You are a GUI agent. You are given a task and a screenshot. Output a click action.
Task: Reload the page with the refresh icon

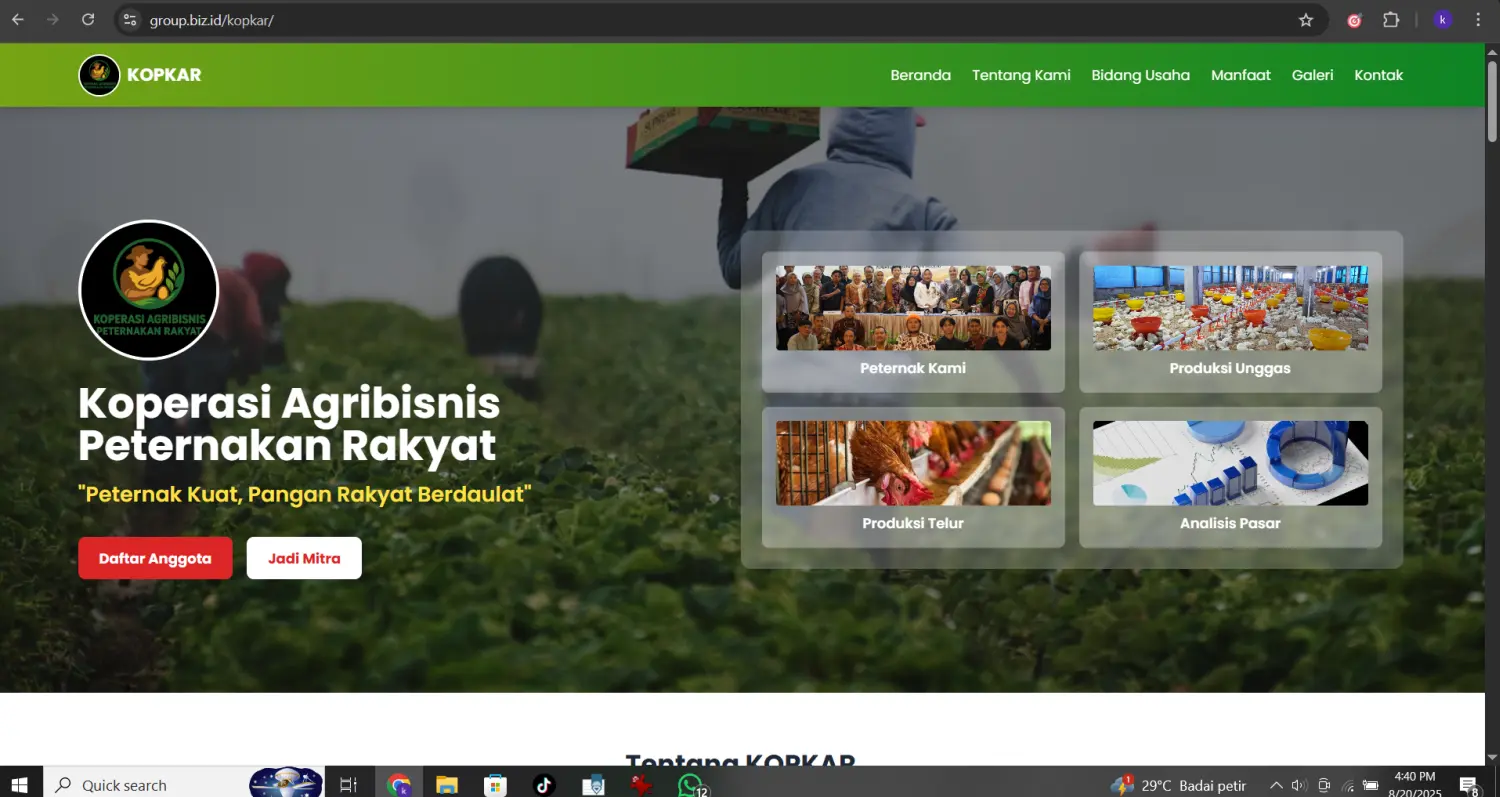pos(88,19)
